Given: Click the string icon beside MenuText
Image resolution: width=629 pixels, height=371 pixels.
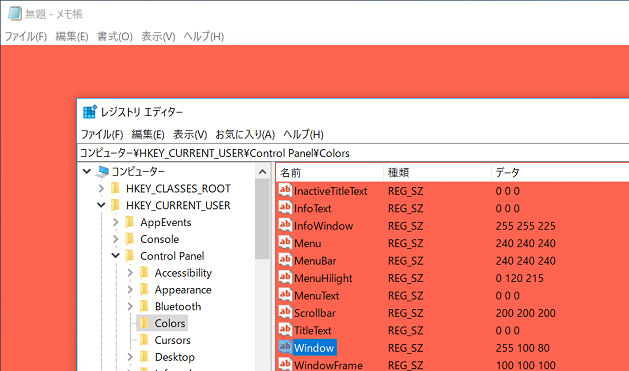Looking at the screenshot, I should 285,295.
